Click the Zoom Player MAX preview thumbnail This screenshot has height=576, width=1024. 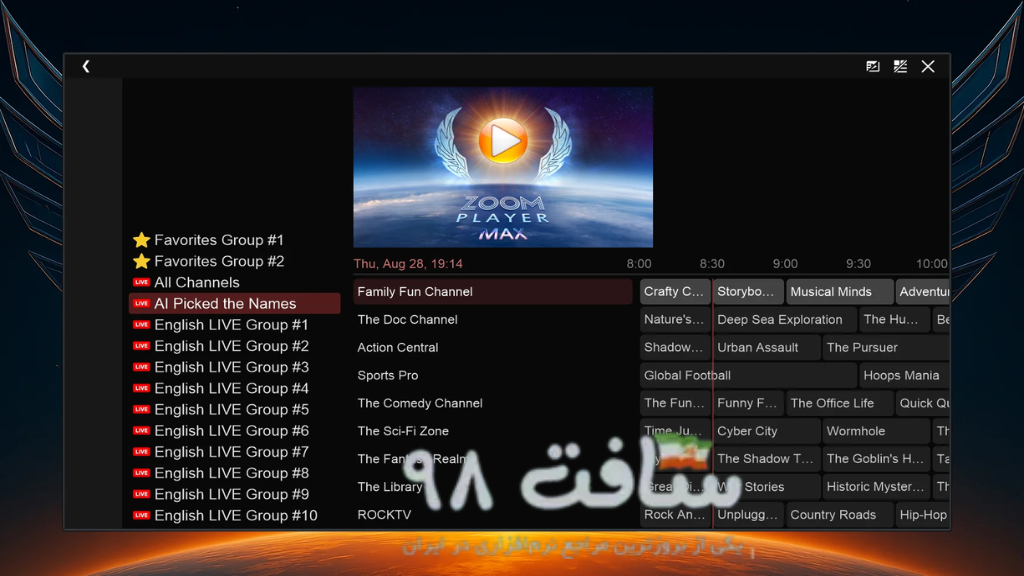tap(503, 167)
